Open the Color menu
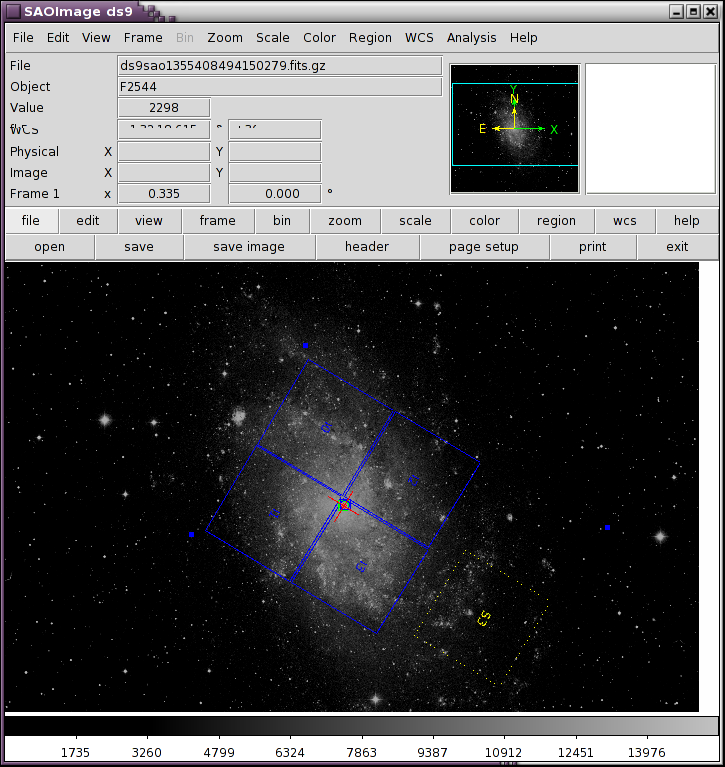 [319, 38]
